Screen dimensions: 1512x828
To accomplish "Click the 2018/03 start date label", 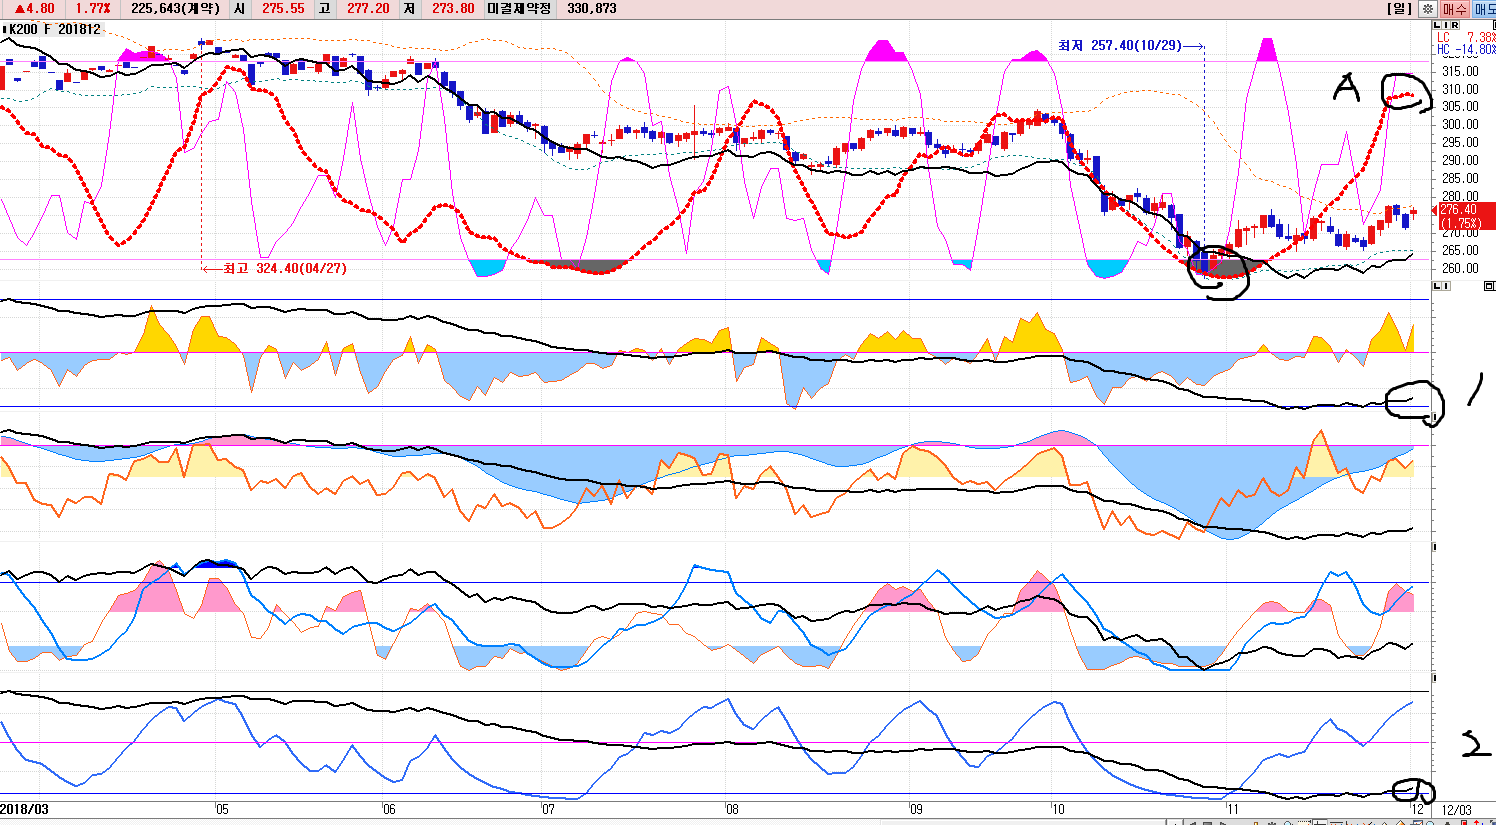I will (x=24, y=809).
